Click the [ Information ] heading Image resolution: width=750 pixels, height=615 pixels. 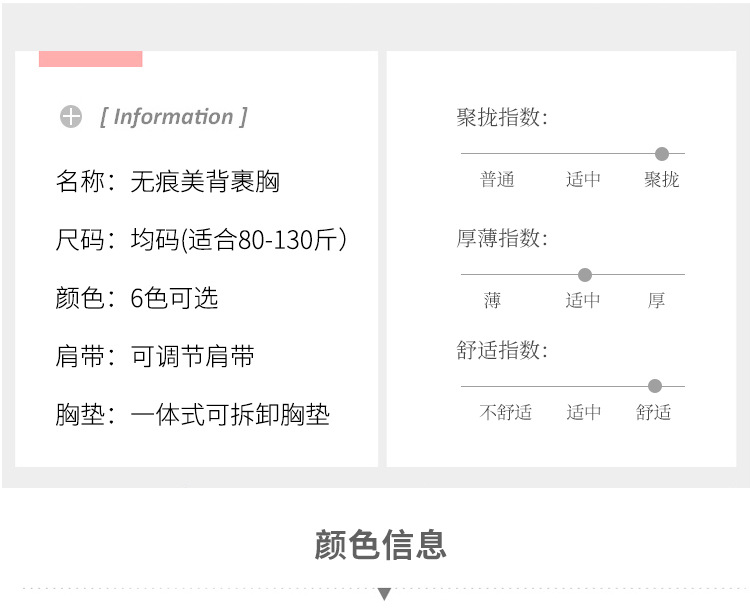coord(174,117)
